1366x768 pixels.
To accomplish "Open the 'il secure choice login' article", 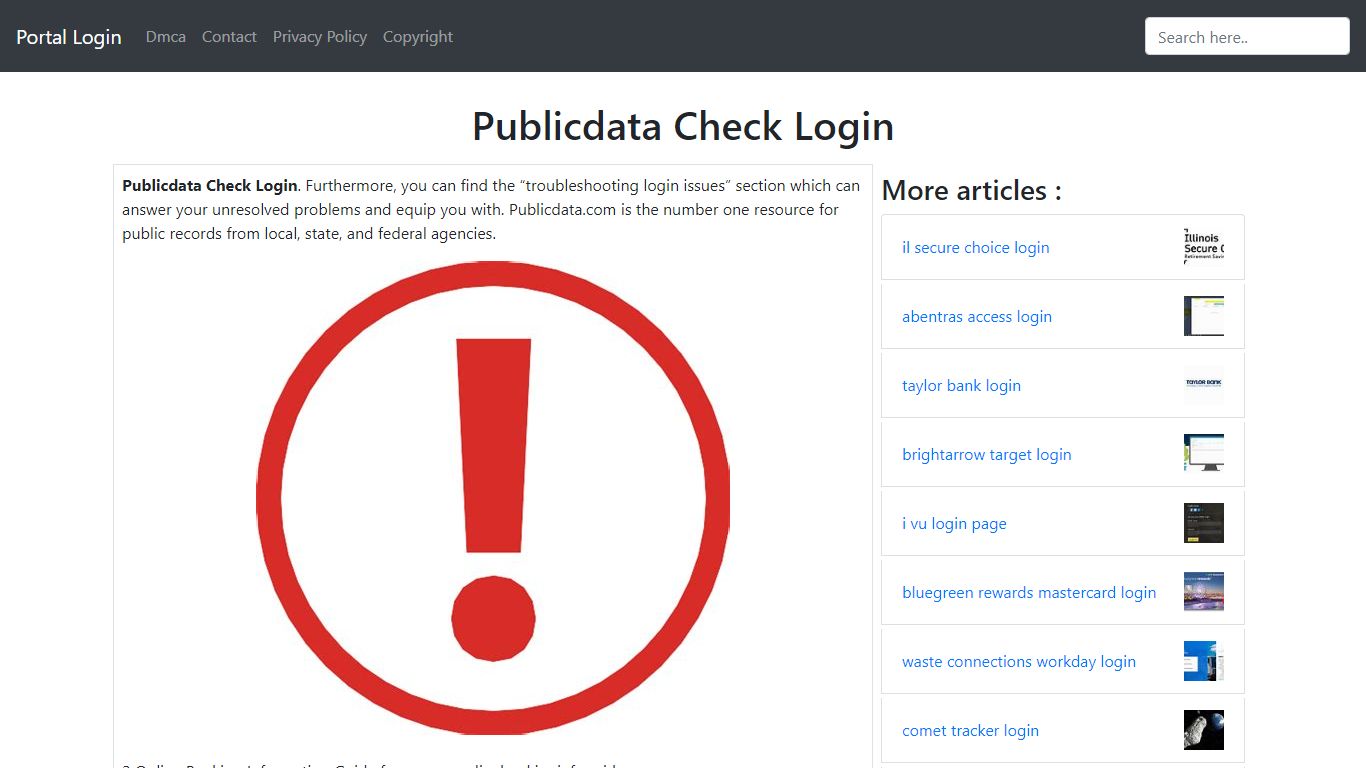I will pyautogui.click(x=975, y=248).
